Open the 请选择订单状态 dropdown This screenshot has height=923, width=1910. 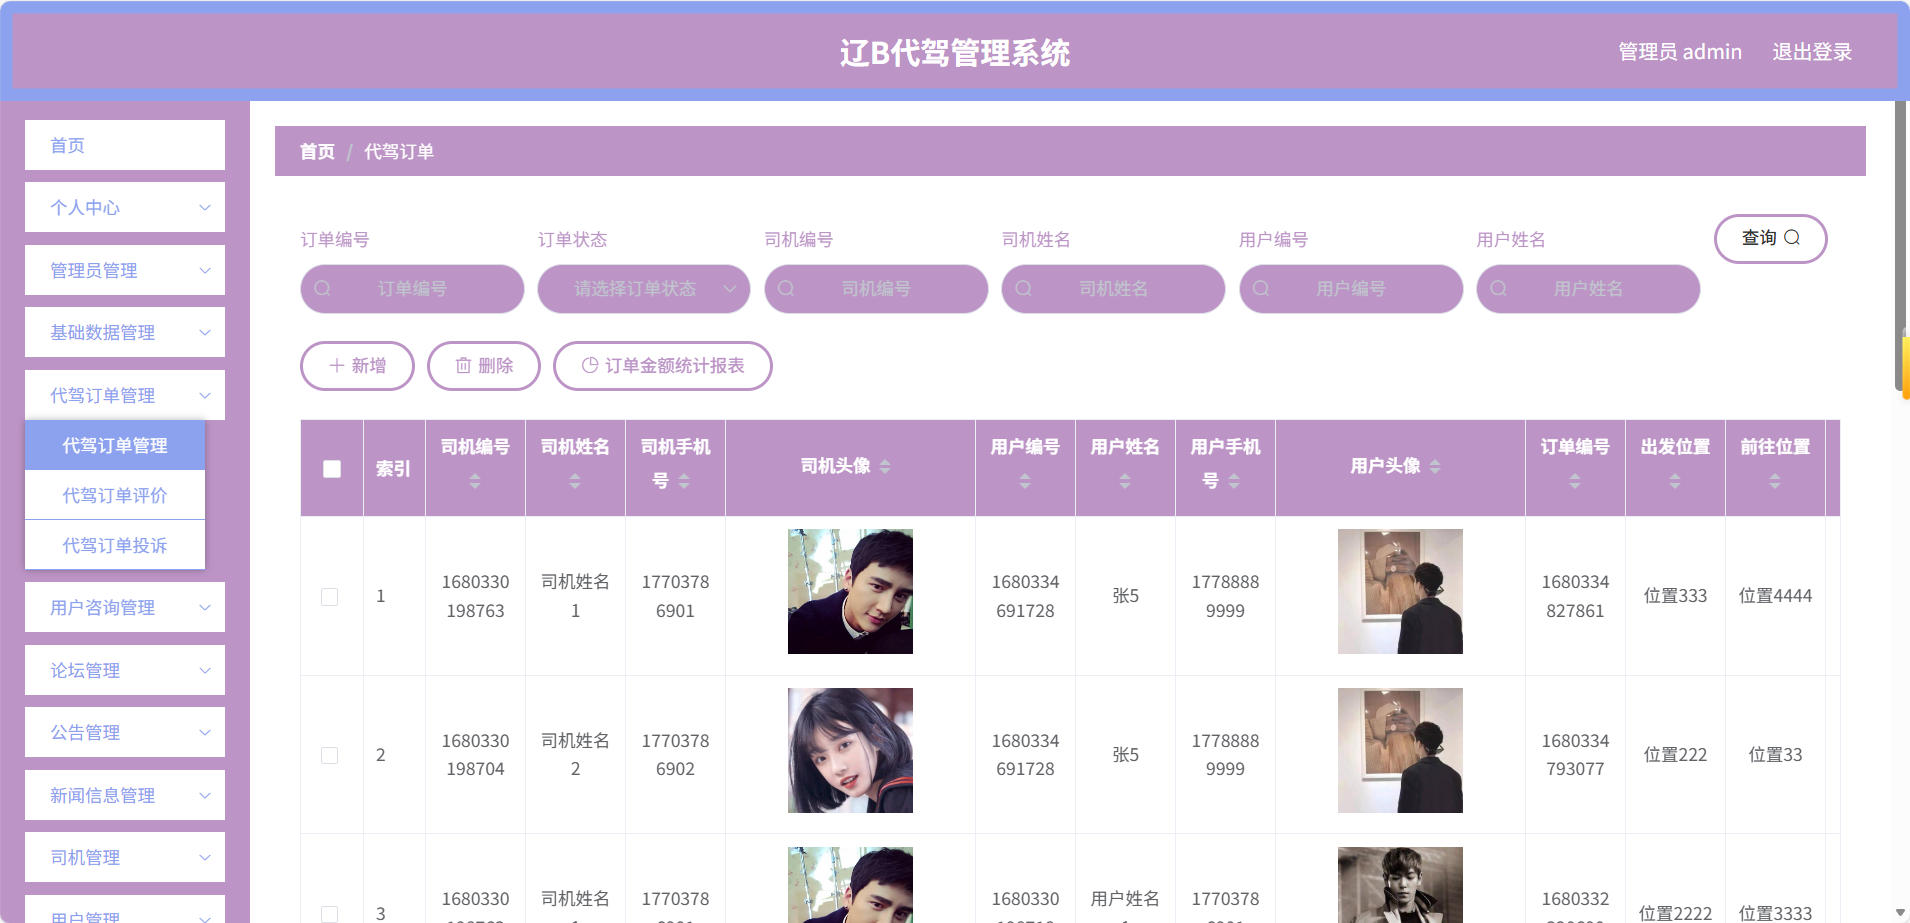644,289
